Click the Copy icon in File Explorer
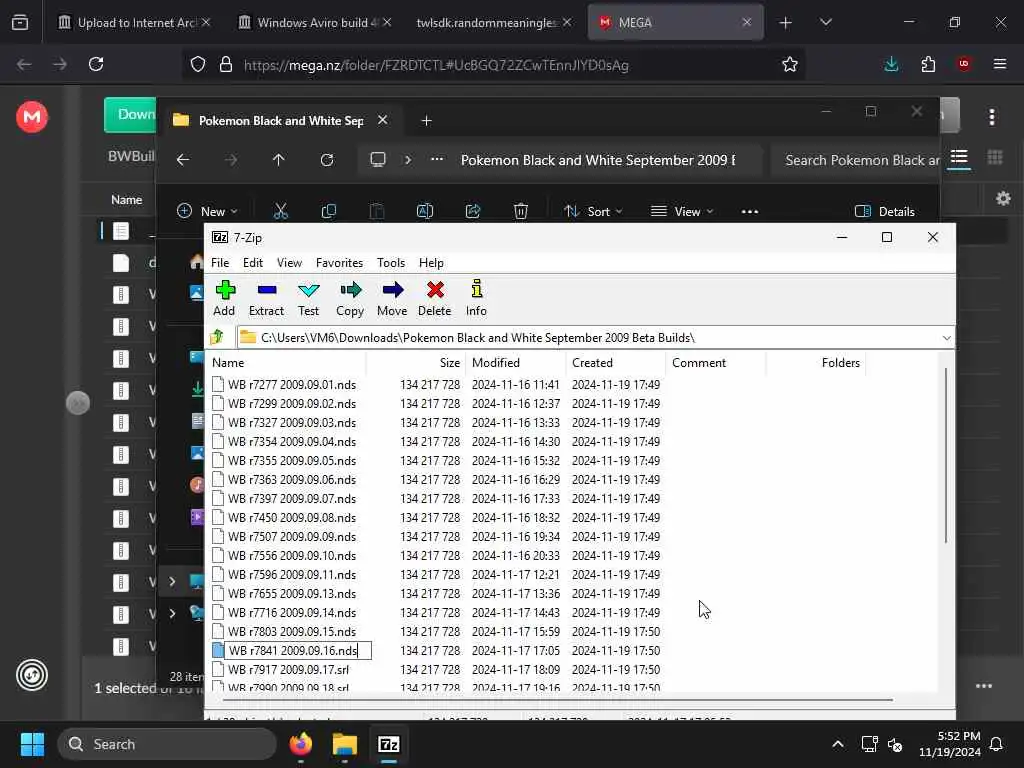 click(x=328, y=211)
